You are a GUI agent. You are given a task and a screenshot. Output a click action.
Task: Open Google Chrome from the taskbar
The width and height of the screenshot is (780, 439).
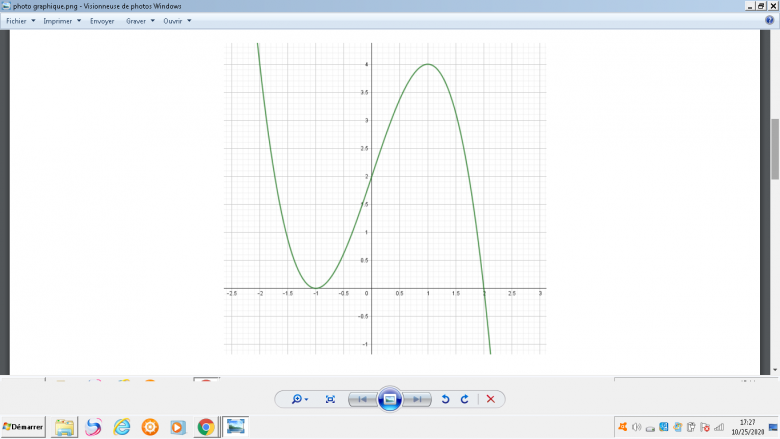pyautogui.click(x=206, y=427)
